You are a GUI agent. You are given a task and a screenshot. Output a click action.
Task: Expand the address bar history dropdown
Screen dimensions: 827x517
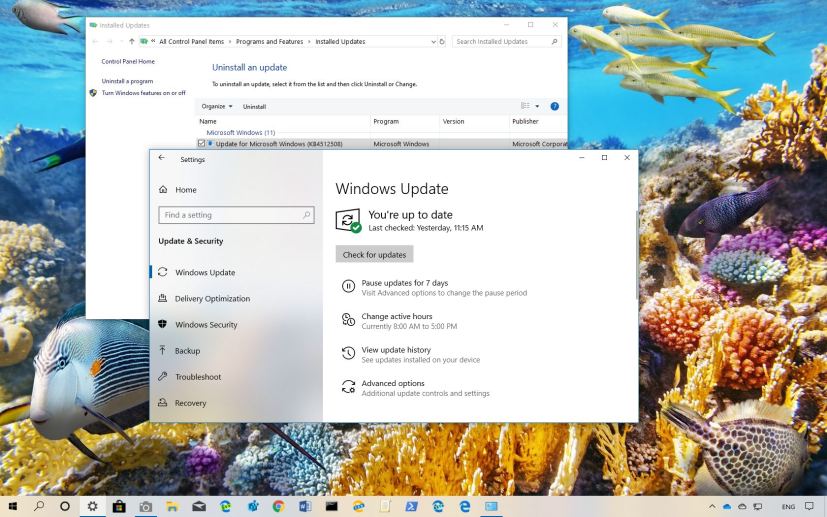pos(434,41)
